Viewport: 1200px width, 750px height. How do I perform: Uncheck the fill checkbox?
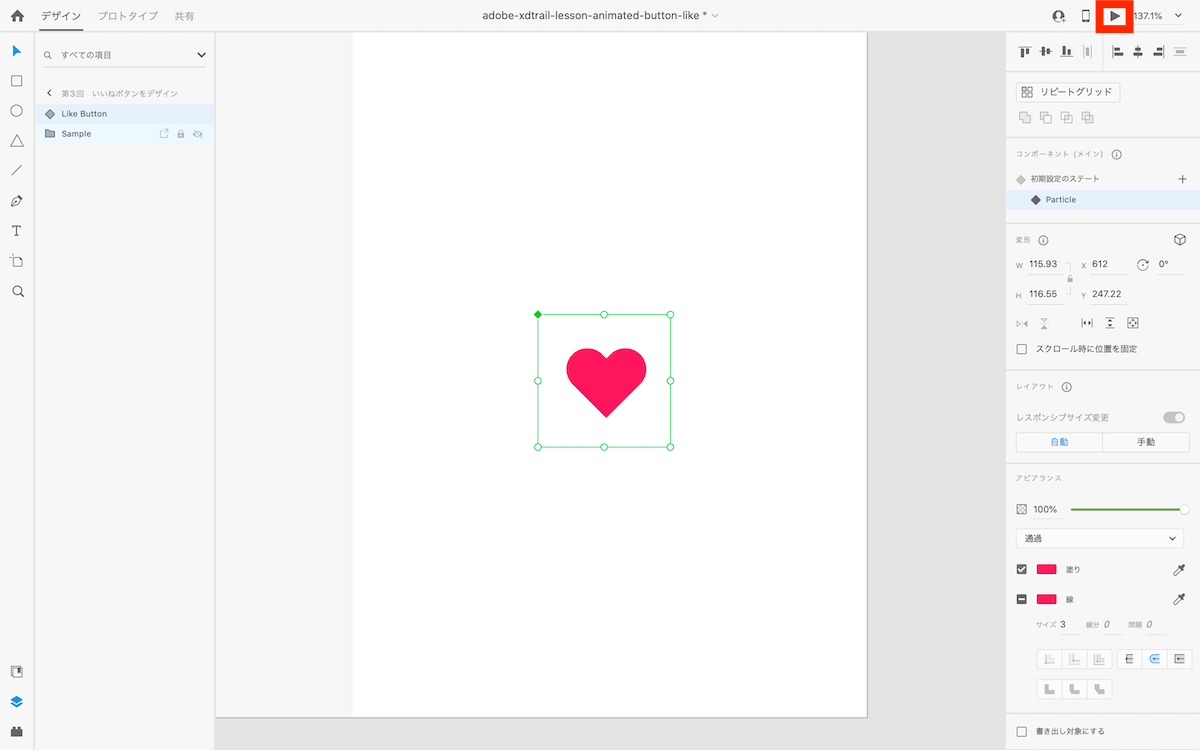1022,569
